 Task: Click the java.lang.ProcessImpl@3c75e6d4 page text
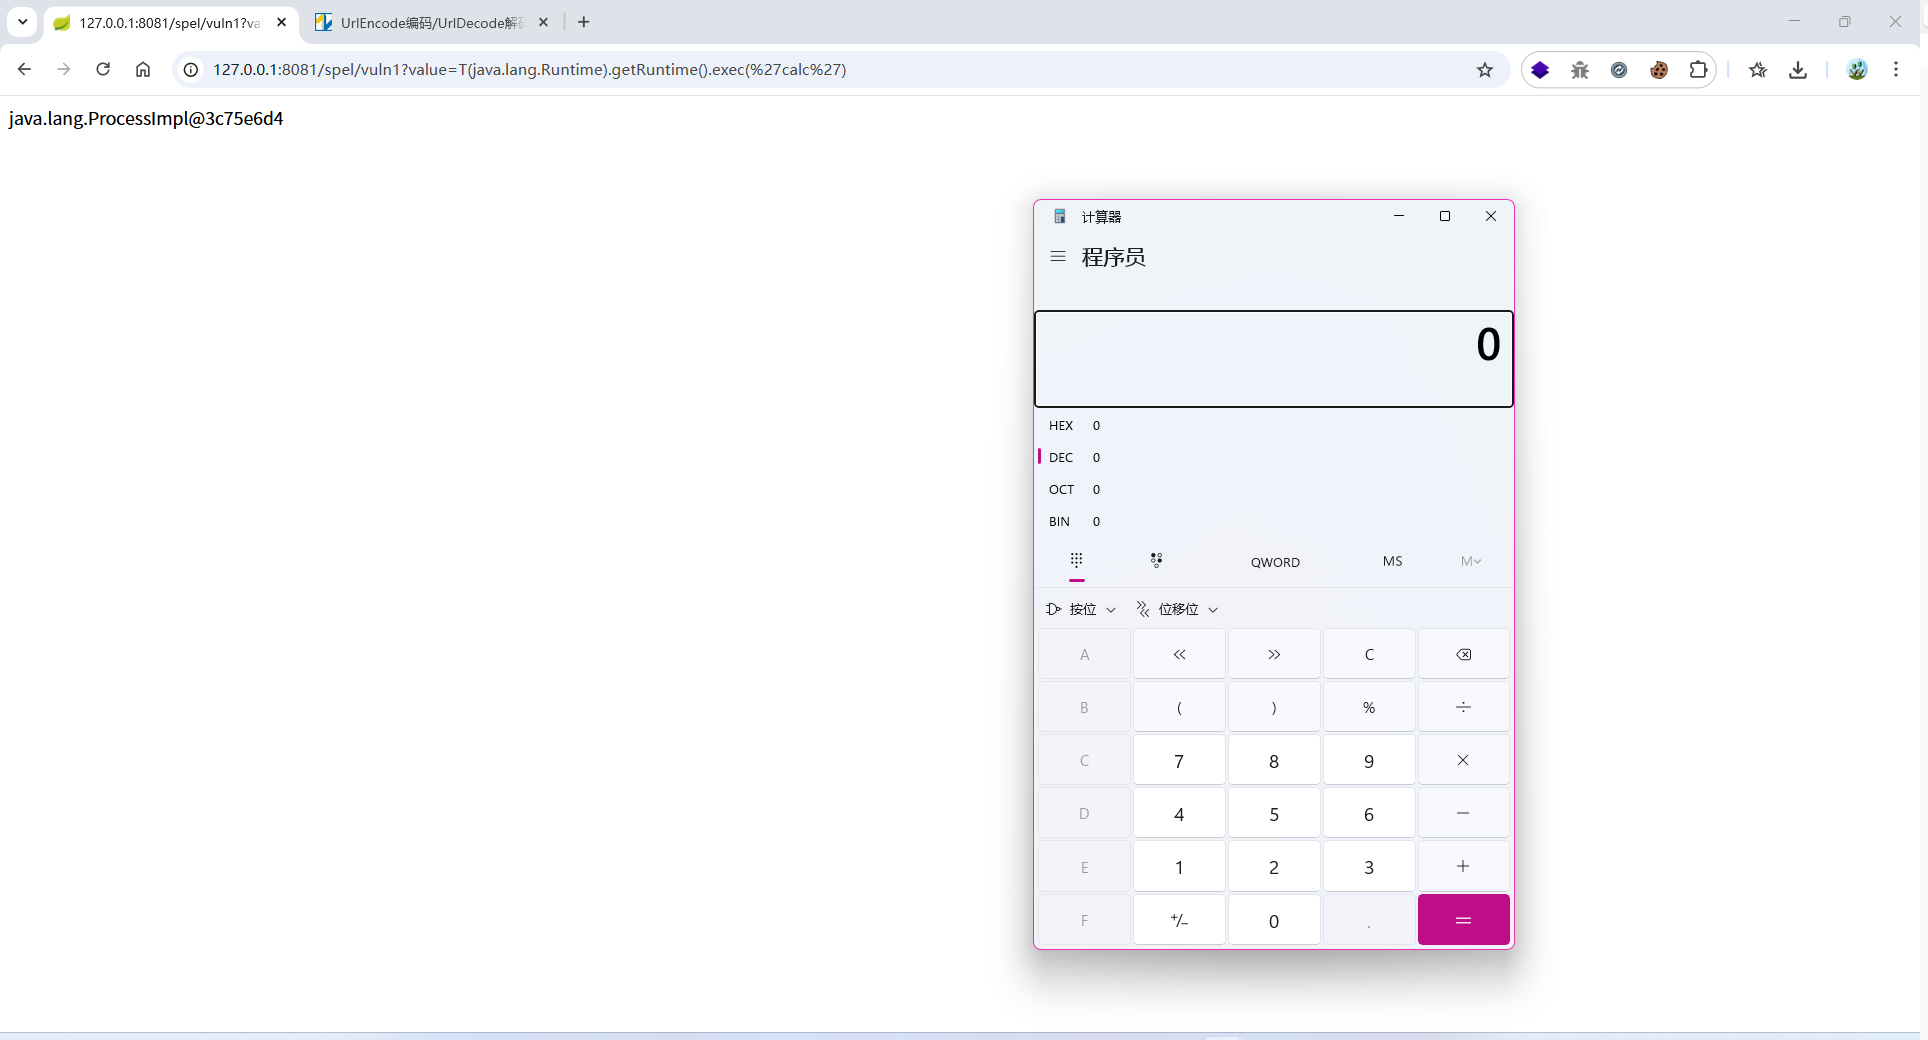pyautogui.click(x=146, y=118)
